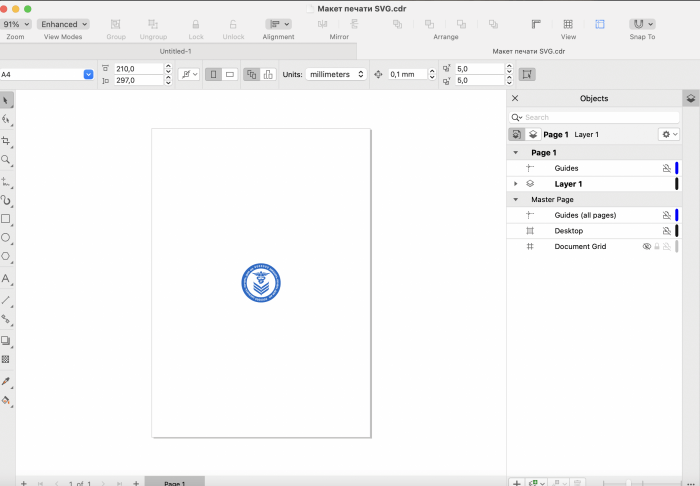Switch to the Untitled-1 document tab
This screenshot has height=486, width=700.
point(175,51)
